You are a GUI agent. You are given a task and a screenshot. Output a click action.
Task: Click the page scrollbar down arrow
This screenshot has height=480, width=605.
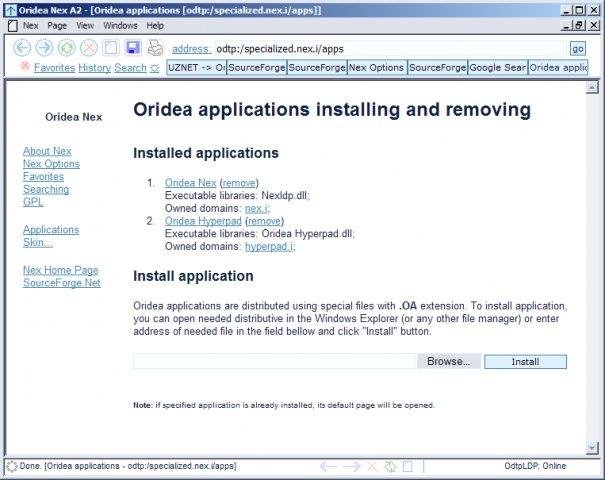[x=592, y=448]
